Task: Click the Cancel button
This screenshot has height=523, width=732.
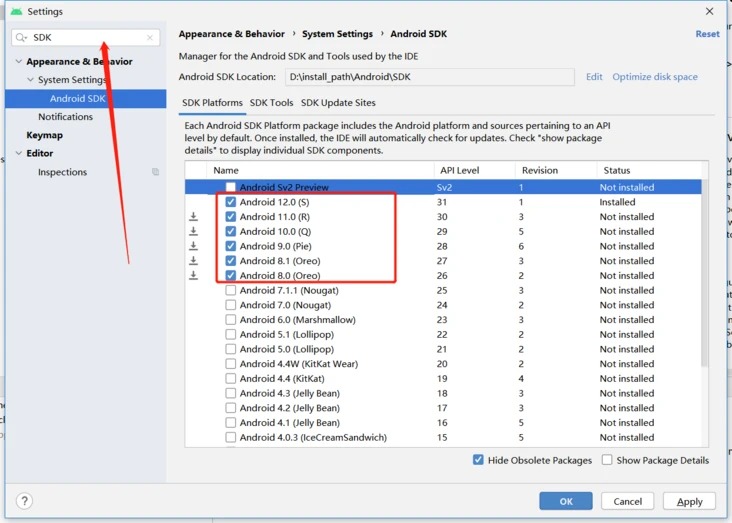Action: (627, 501)
